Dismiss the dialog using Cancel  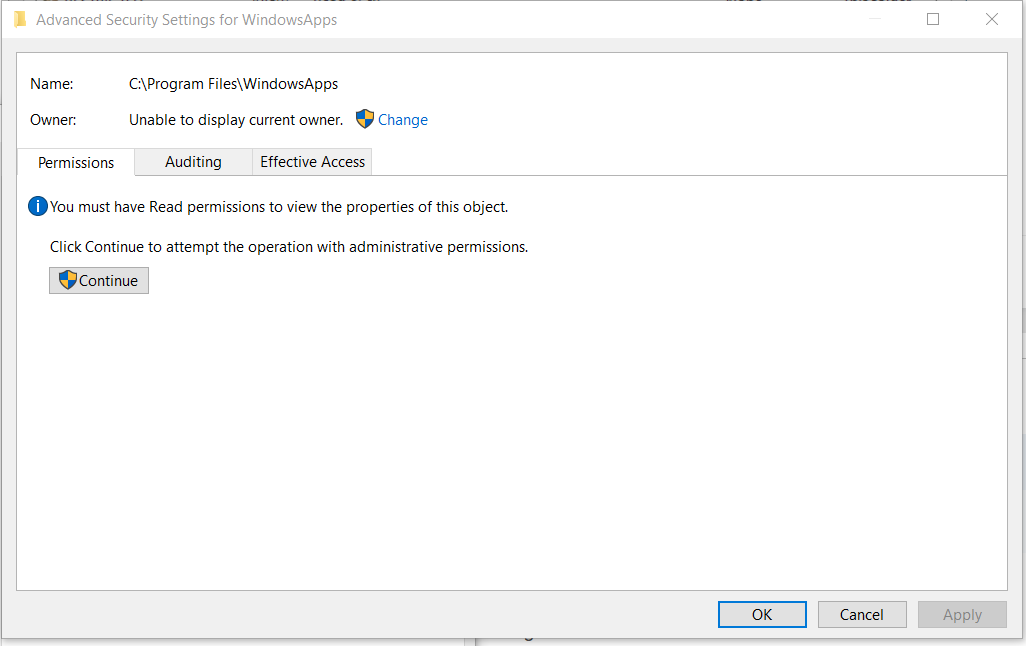[861, 614]
